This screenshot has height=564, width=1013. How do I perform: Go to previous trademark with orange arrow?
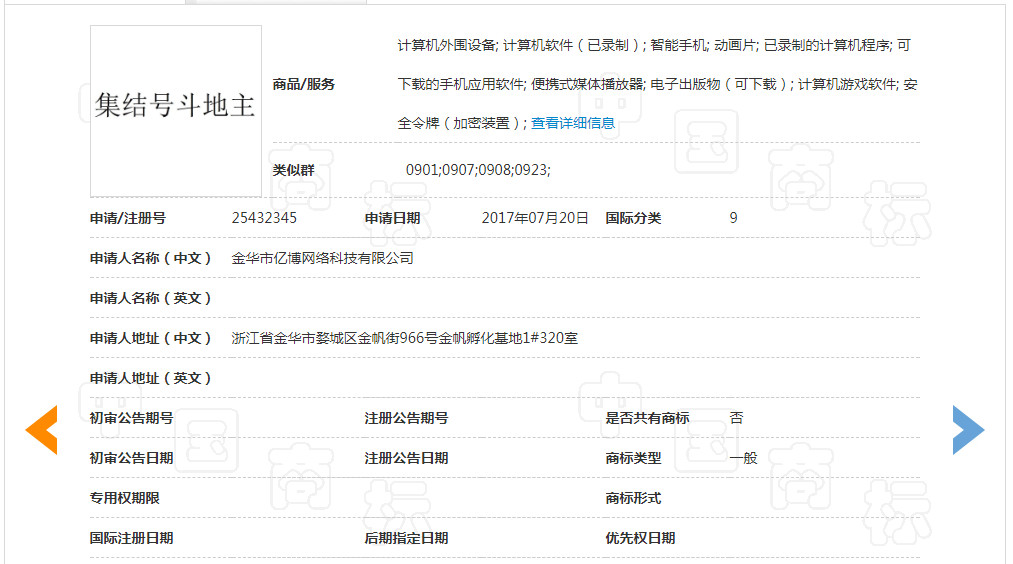coord(41,430)
